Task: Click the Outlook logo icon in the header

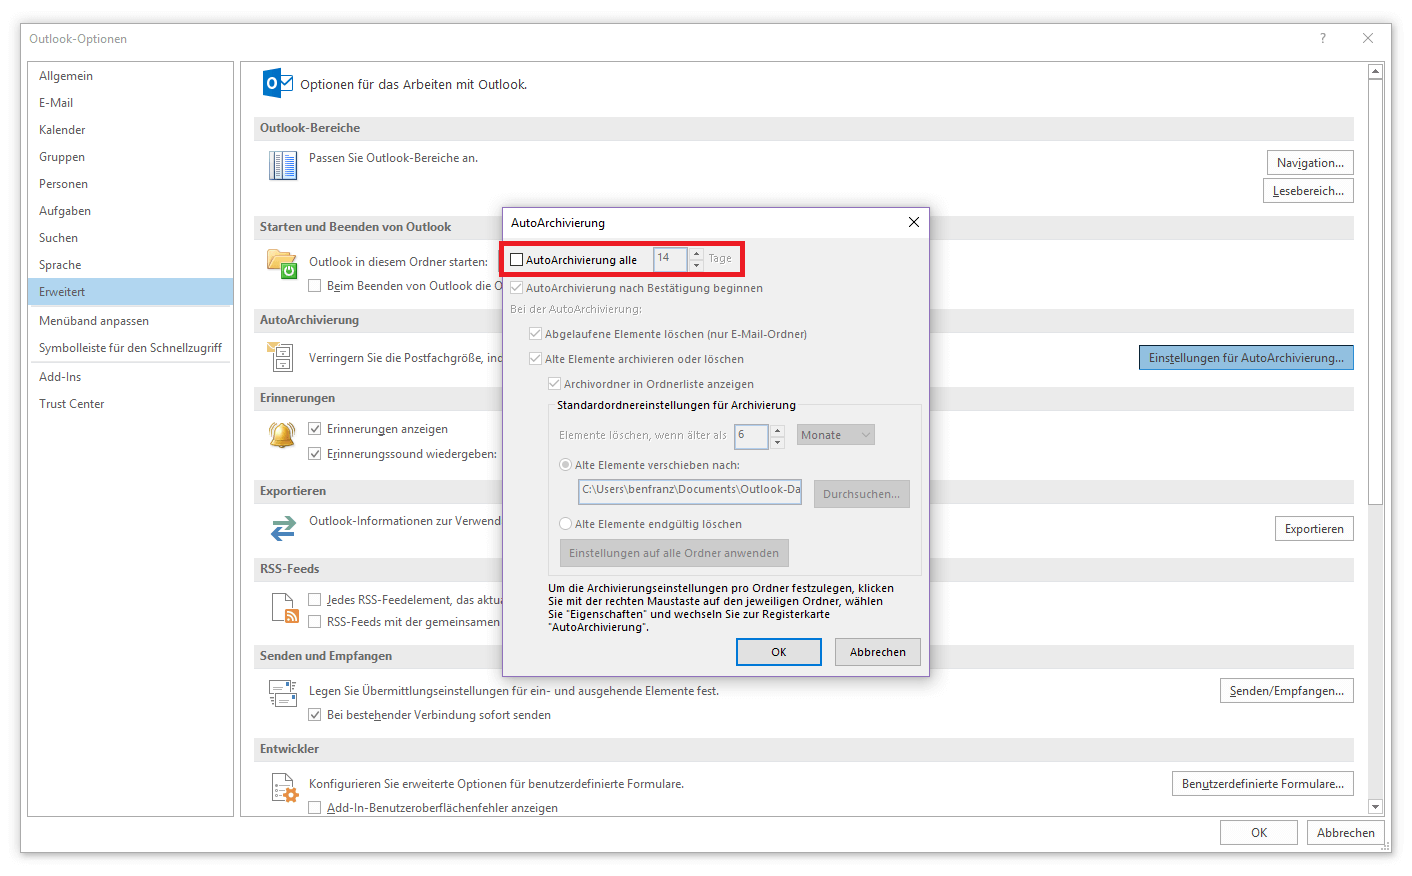Action: coord(277,83)
